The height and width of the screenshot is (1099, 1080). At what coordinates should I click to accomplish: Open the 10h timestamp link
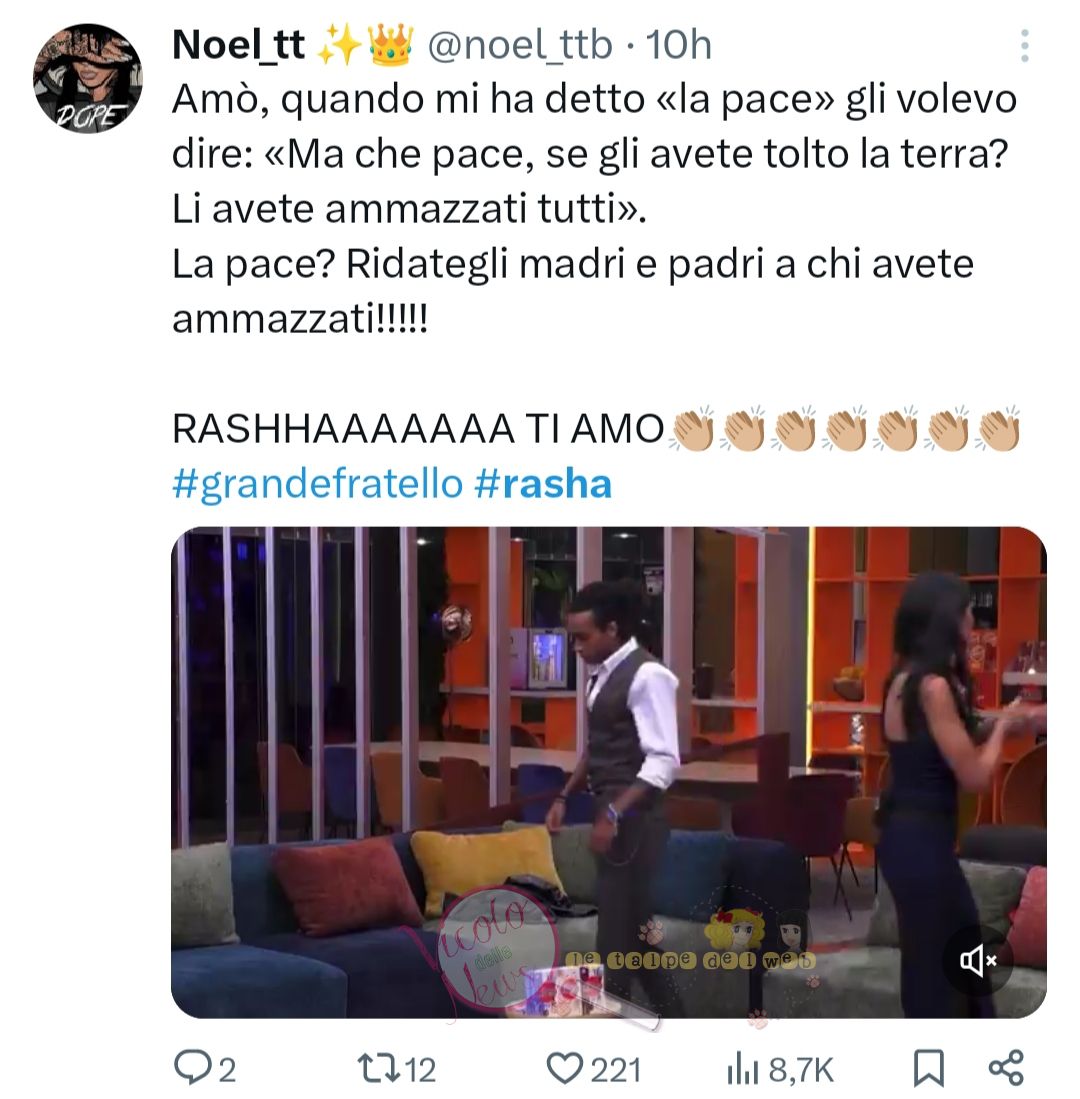tap(678, 46)
